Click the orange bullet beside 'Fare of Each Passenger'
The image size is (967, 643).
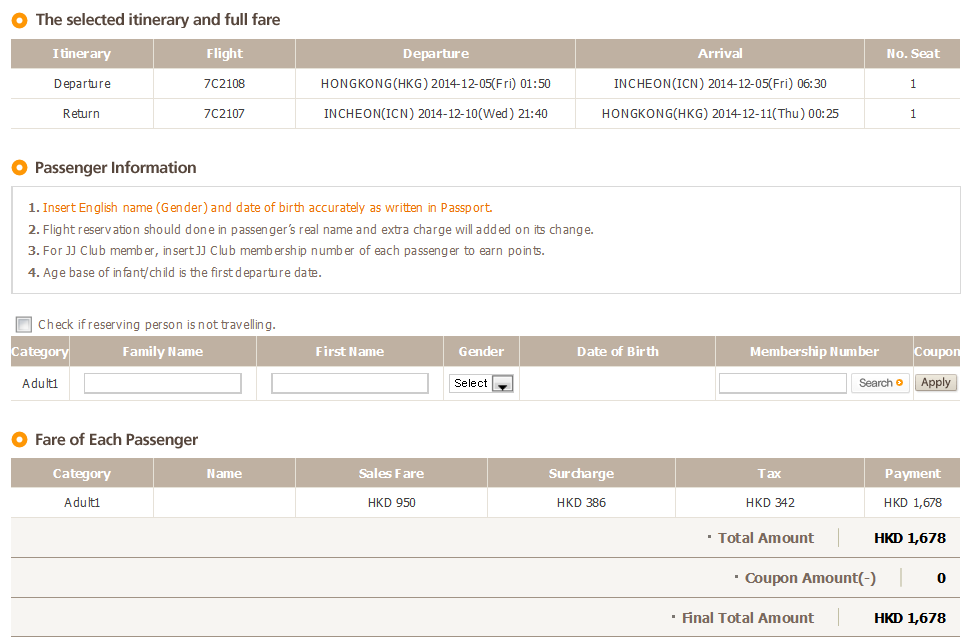point(19,440)
